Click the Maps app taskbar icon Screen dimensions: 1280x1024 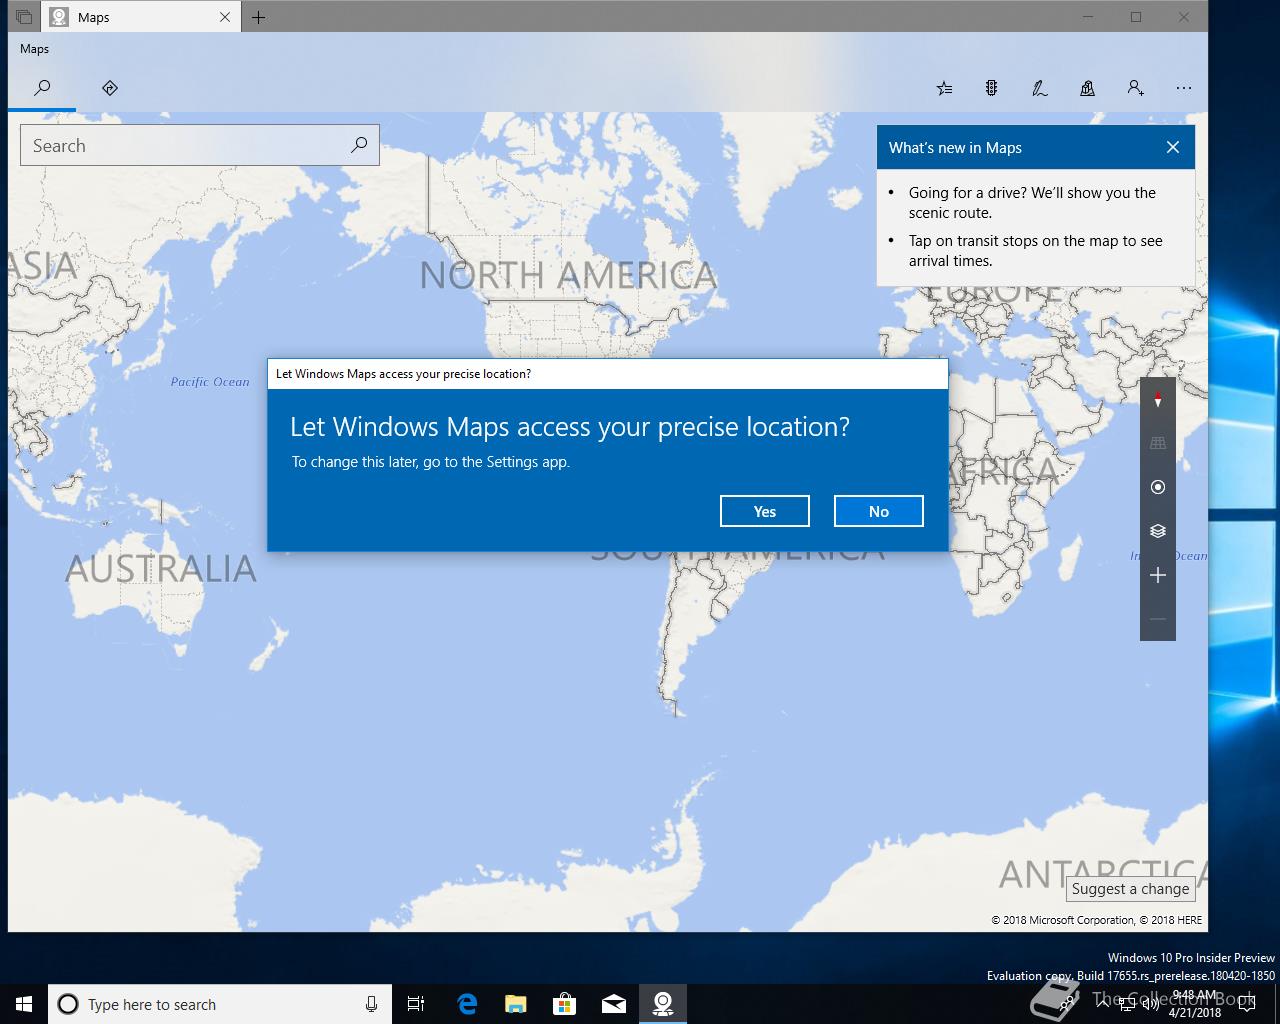663,1004
